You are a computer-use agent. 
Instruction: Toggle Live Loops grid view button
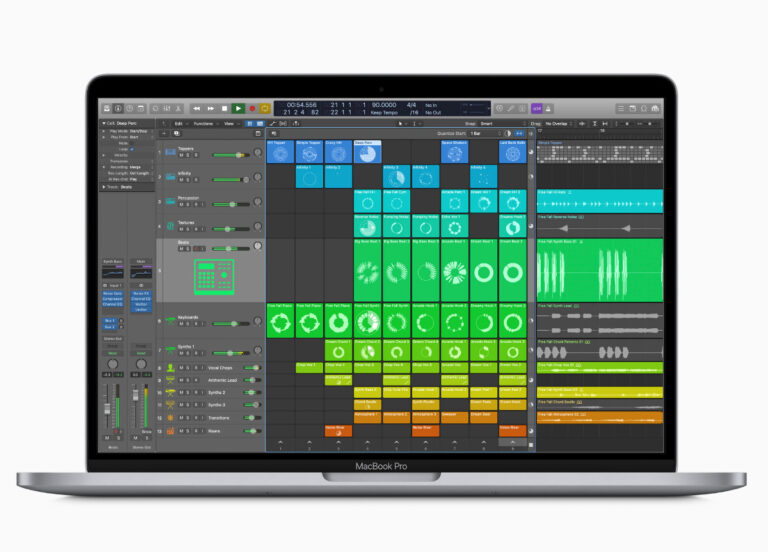(x=250, y=123)
